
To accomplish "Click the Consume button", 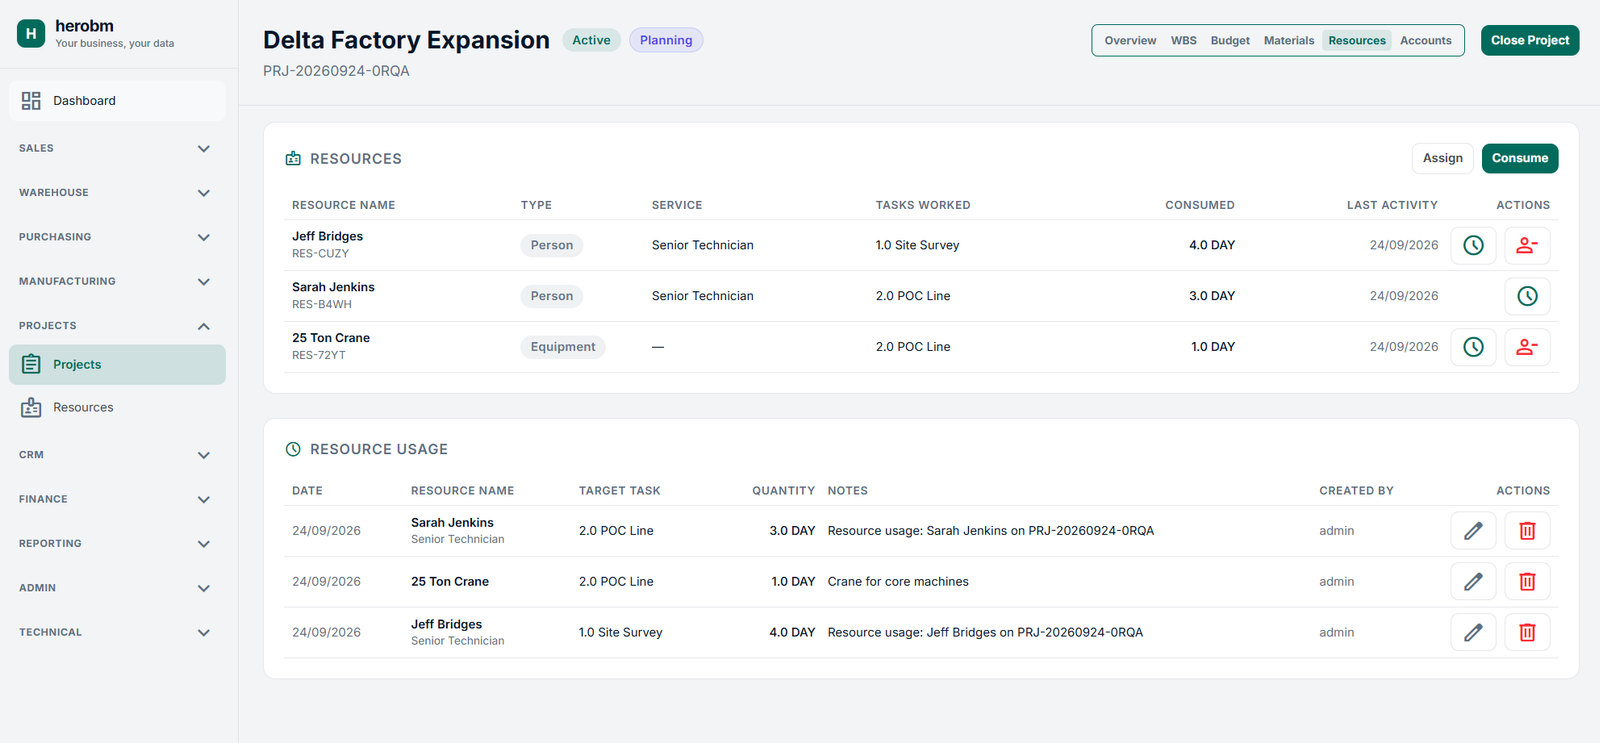I will [x=1520, y=158].
